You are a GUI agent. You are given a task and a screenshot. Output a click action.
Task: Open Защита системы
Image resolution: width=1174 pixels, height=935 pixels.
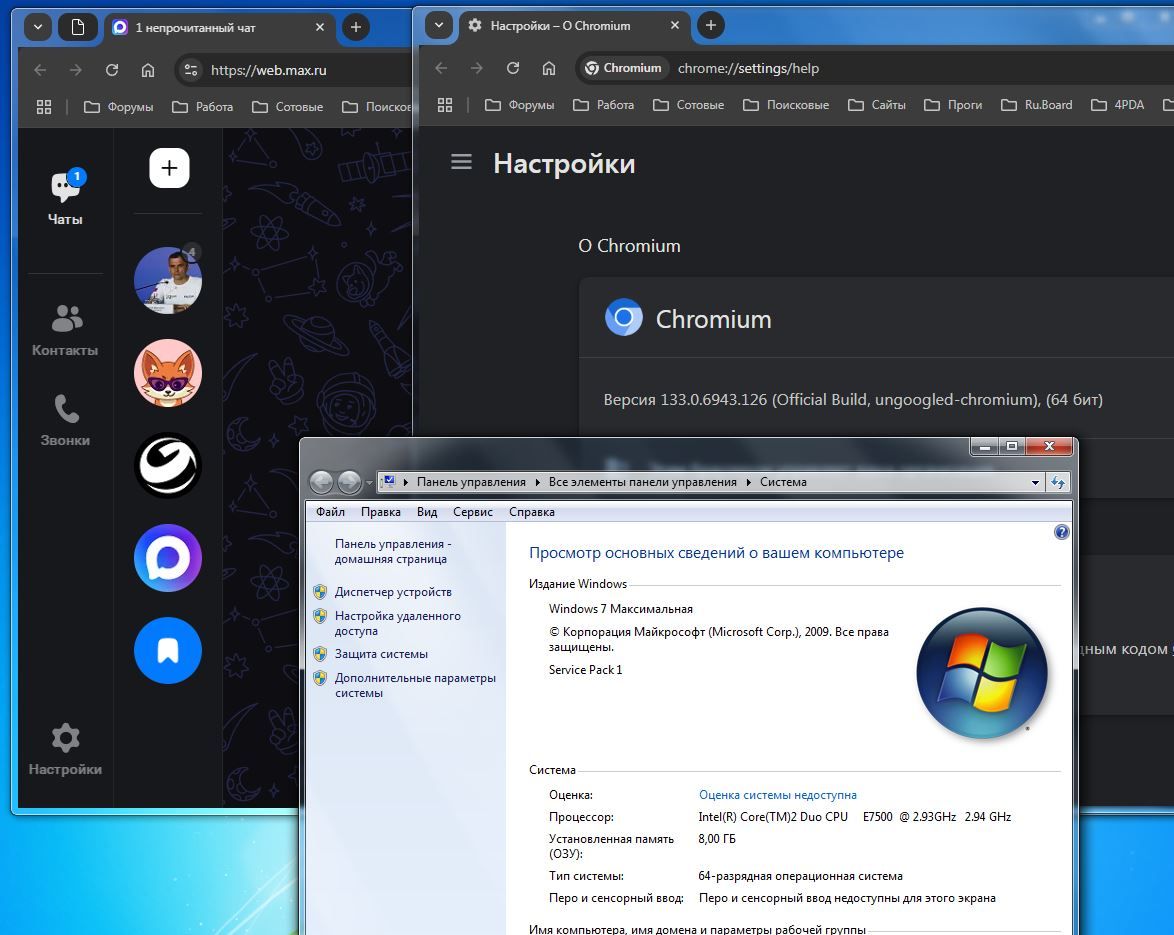tap(381, 654)
